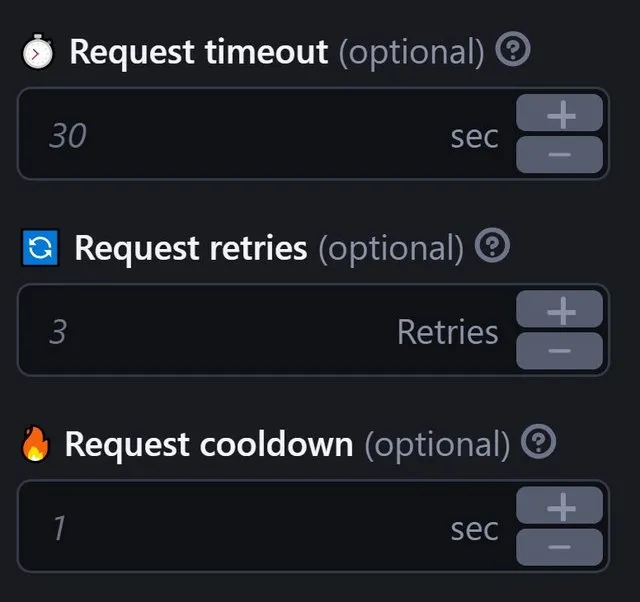Increase the Request cooldown value with plus
This screenshot has height=602, width=640.
pyautogui.click(x=559, y=505)
